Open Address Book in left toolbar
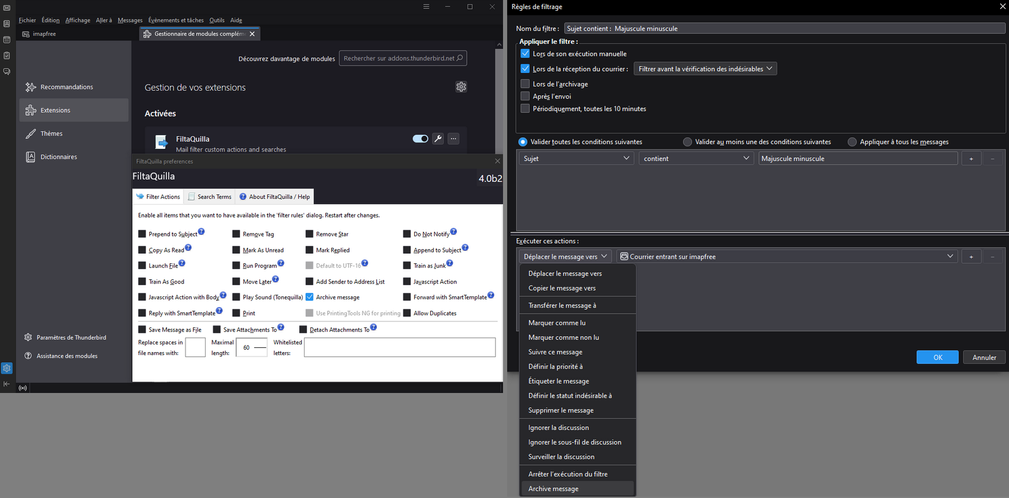The width and height of the screenshot is (1009, 498). point(7,23)
